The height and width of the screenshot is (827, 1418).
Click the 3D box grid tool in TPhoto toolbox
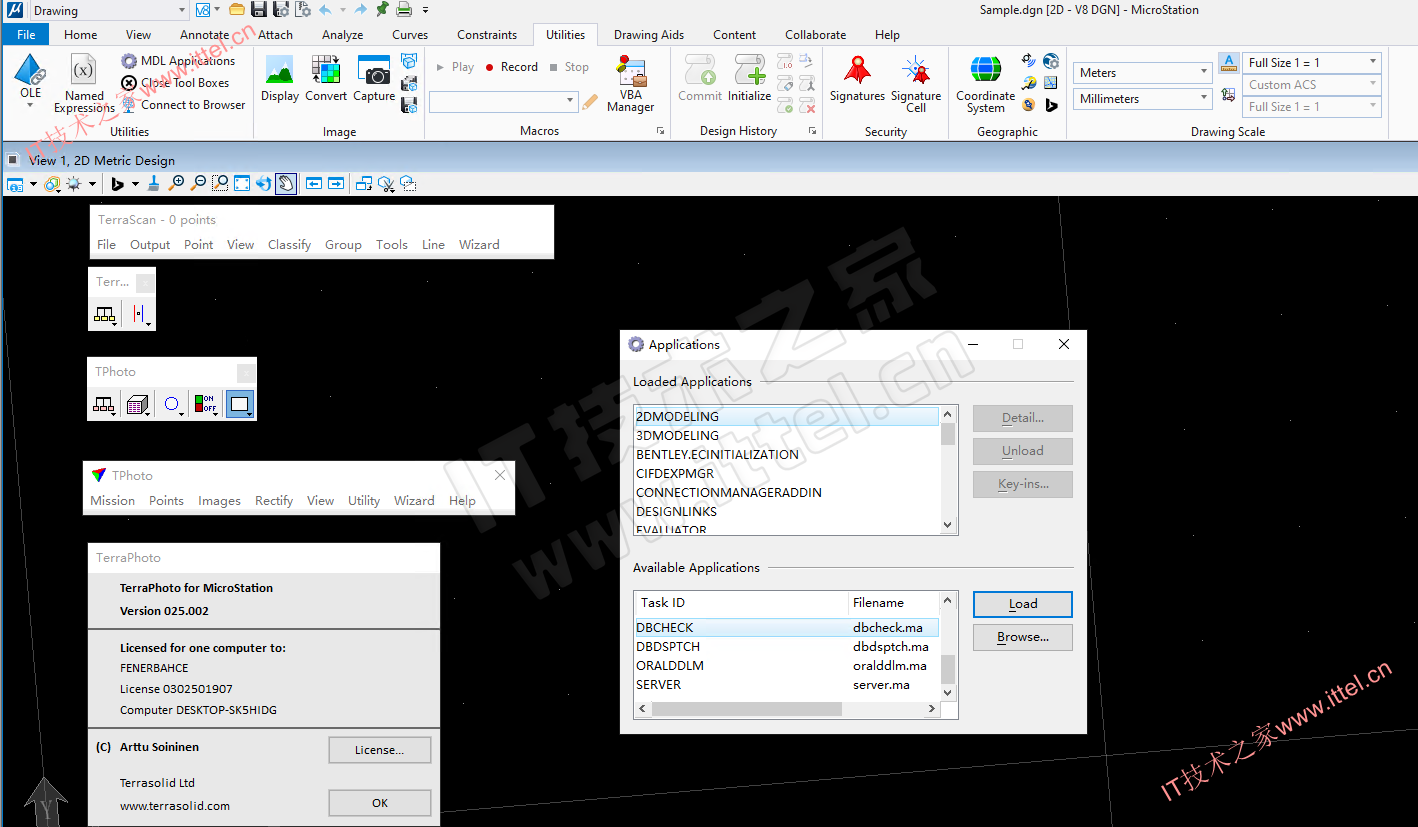tap(138, 405)
